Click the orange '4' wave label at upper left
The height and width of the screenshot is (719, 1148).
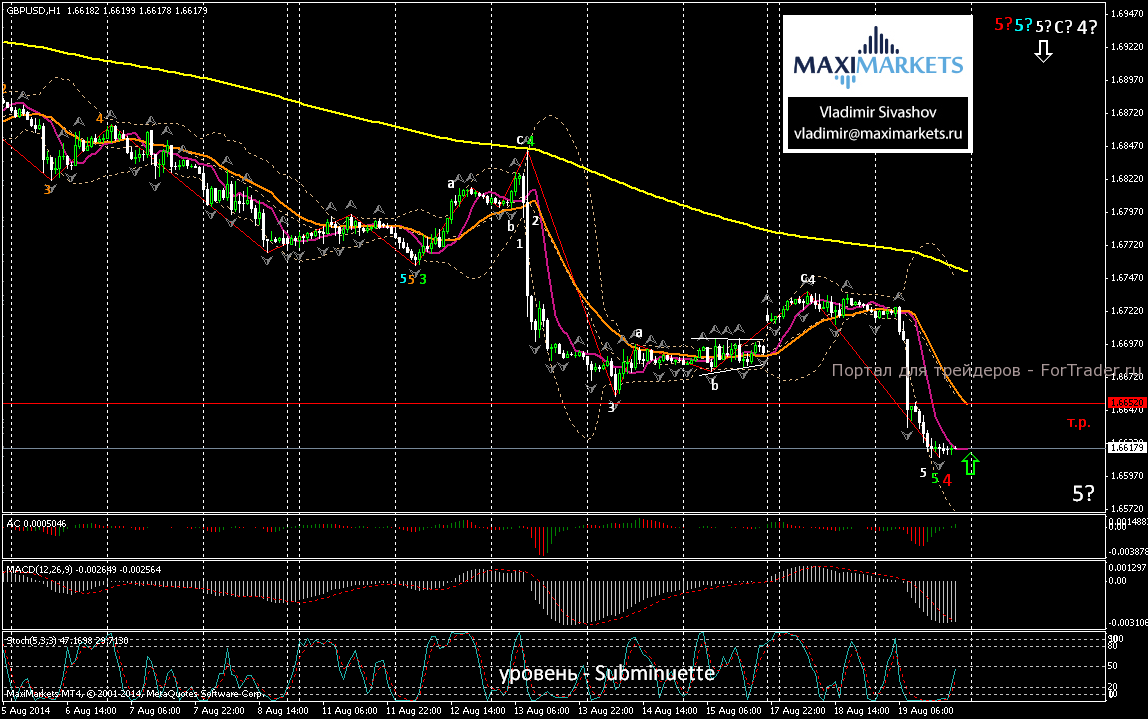(x=99, y=118)
